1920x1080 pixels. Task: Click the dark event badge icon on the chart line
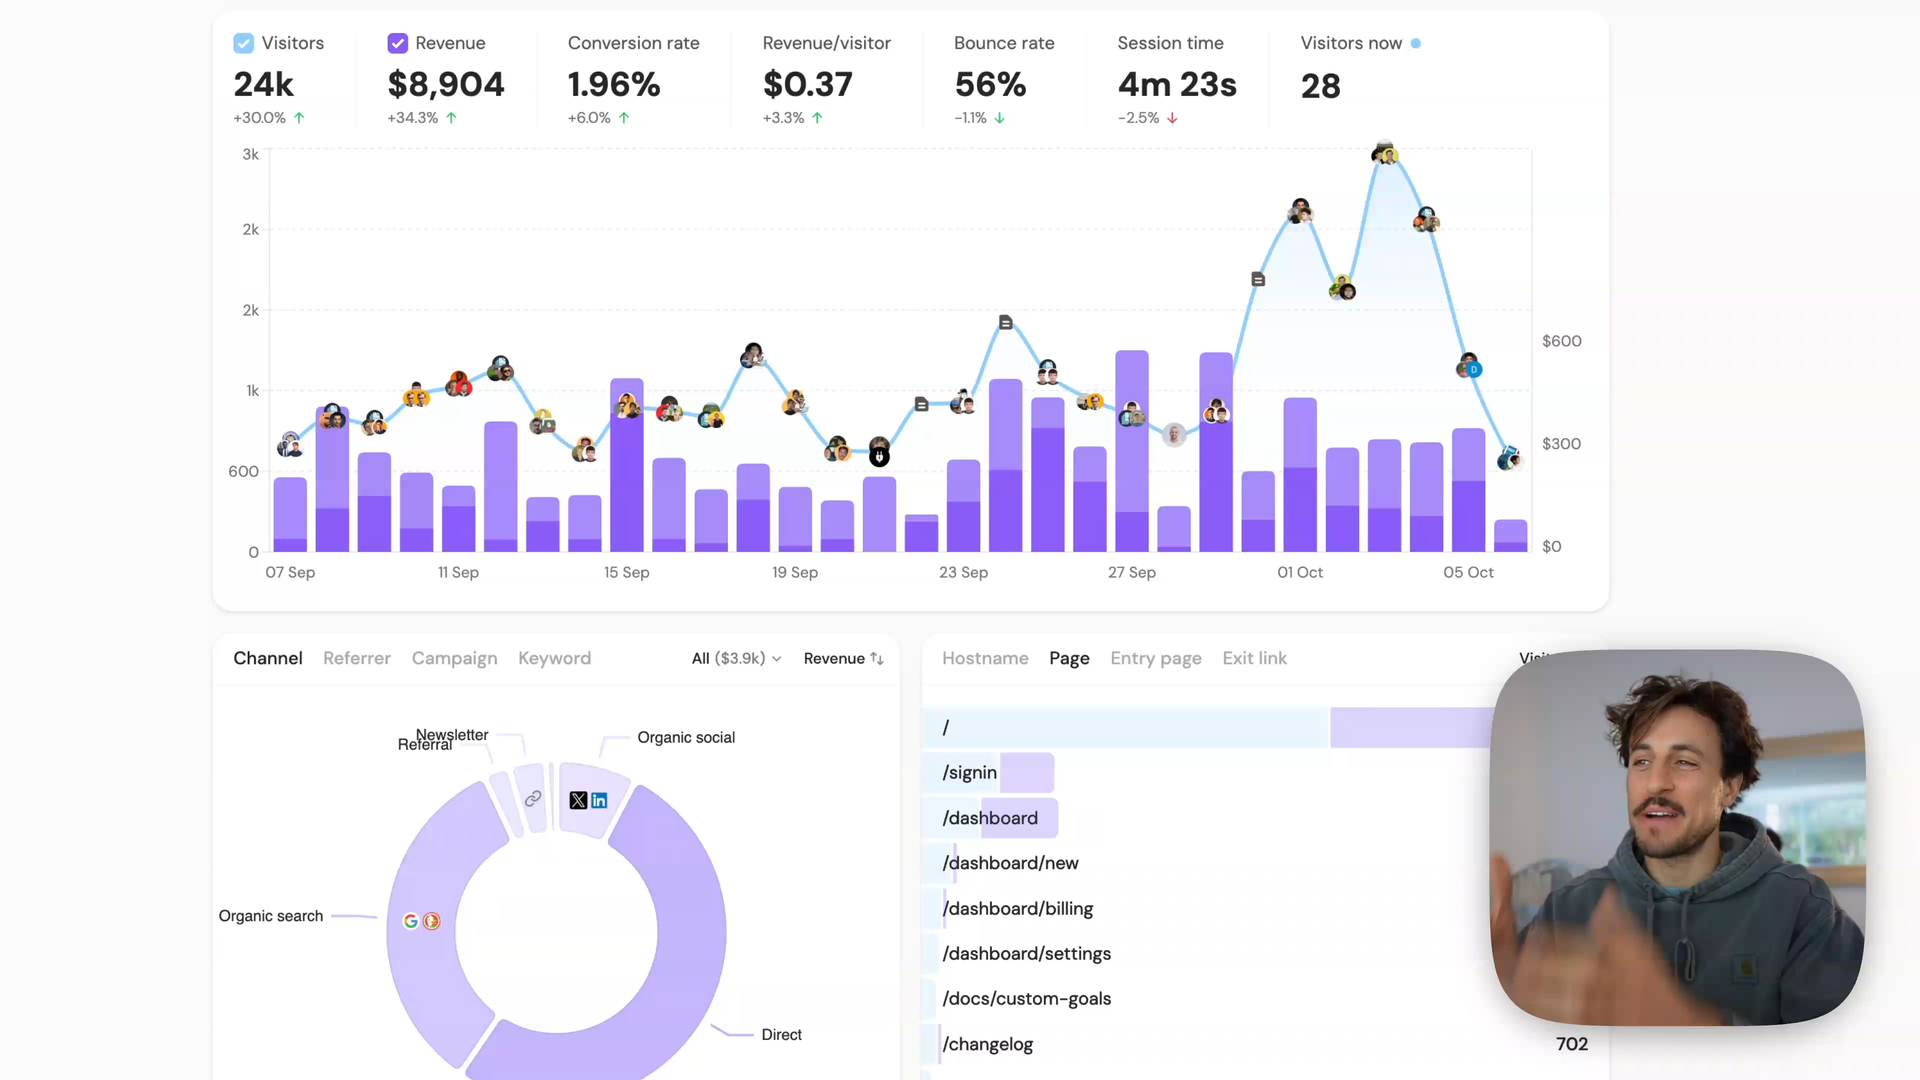1005,322
